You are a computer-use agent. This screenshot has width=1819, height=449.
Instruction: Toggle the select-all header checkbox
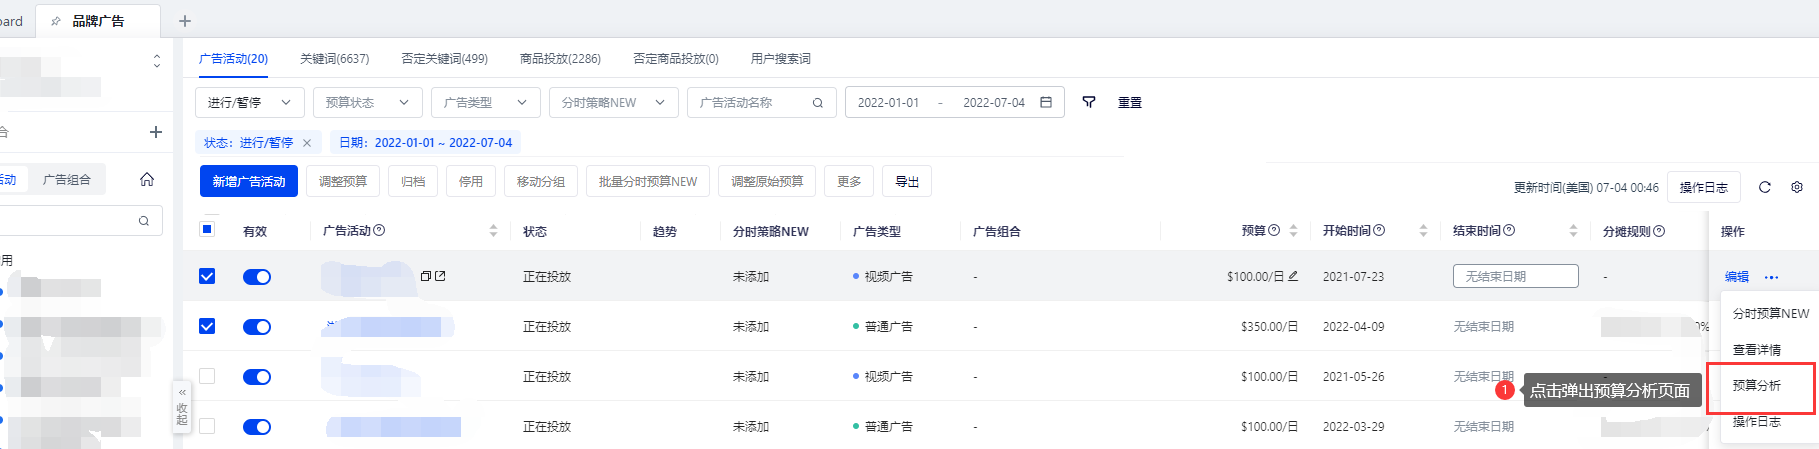point(207,229)
